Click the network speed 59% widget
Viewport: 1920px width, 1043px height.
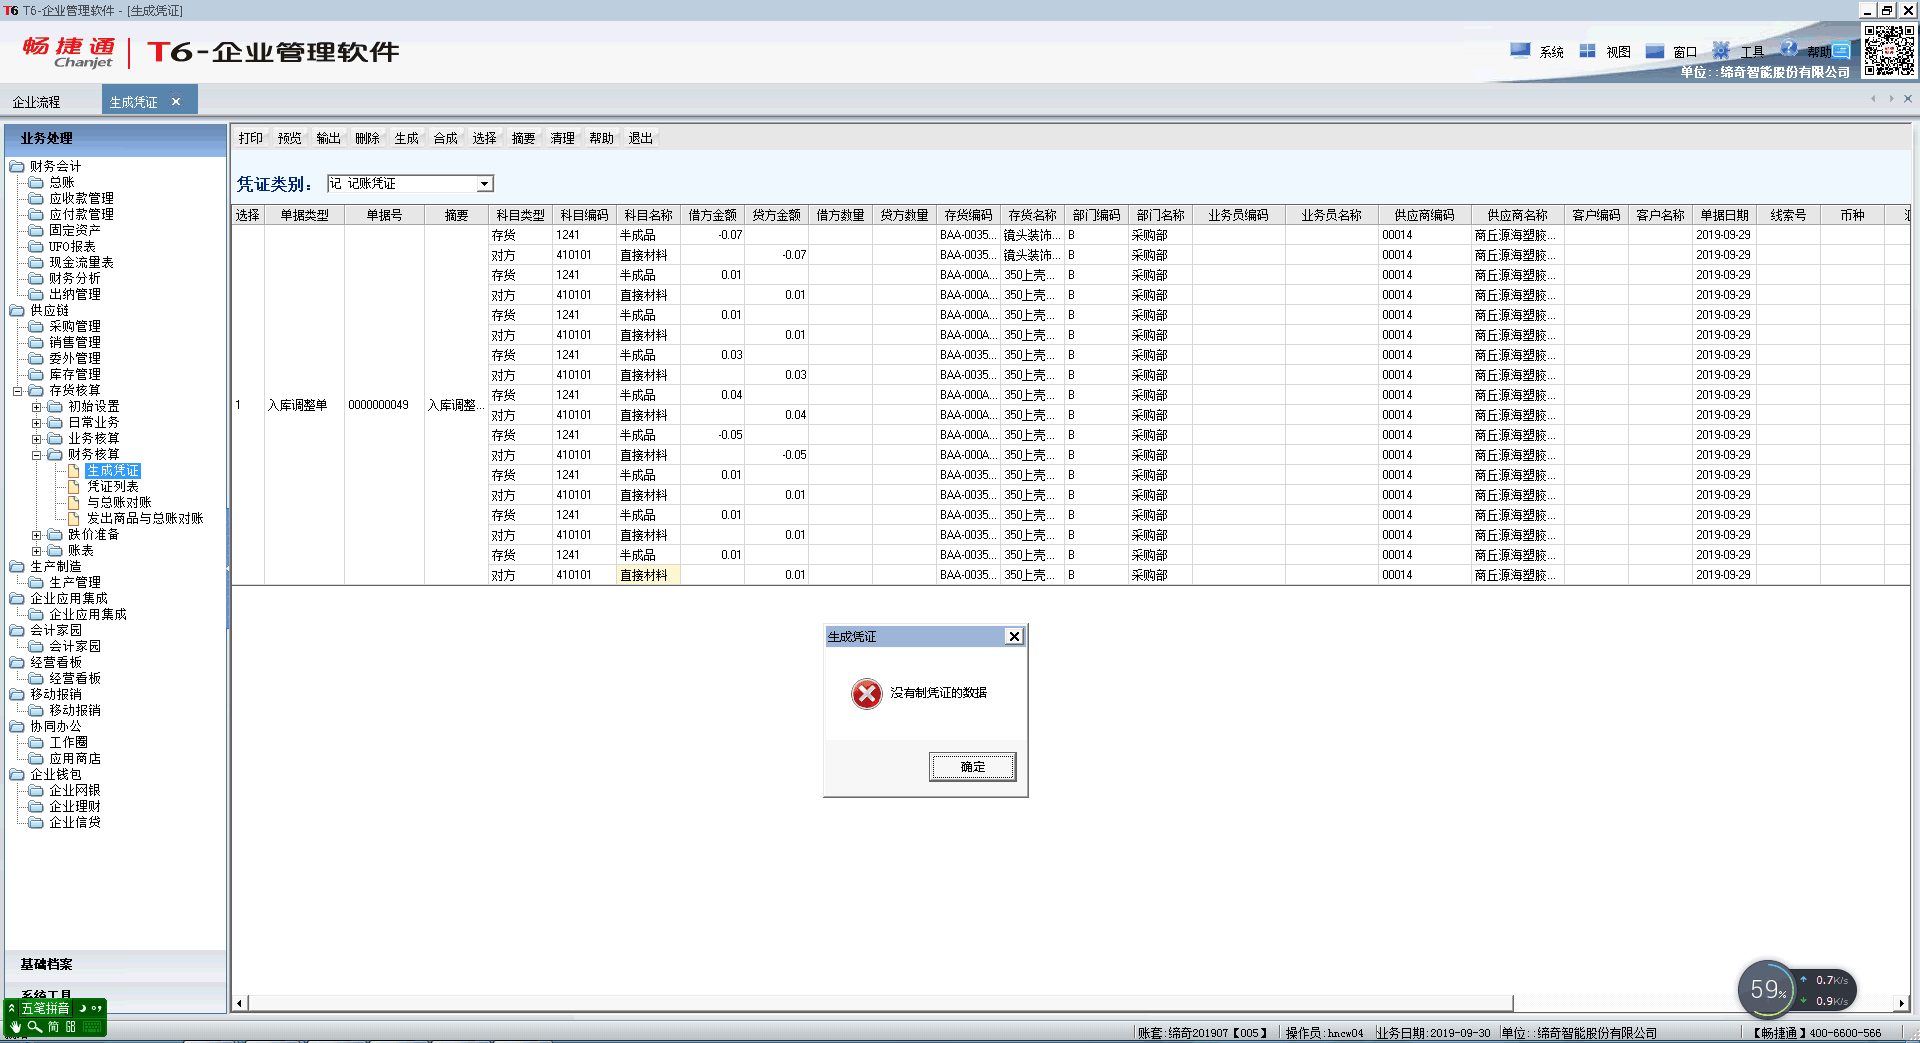[1767, 990]
